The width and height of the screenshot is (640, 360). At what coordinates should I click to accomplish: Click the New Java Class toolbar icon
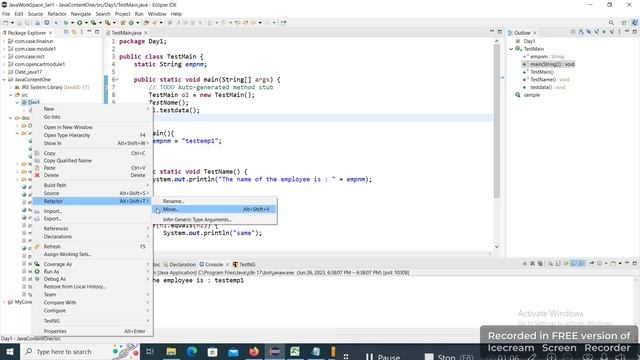pyautogui.click(x=131, y=23)
